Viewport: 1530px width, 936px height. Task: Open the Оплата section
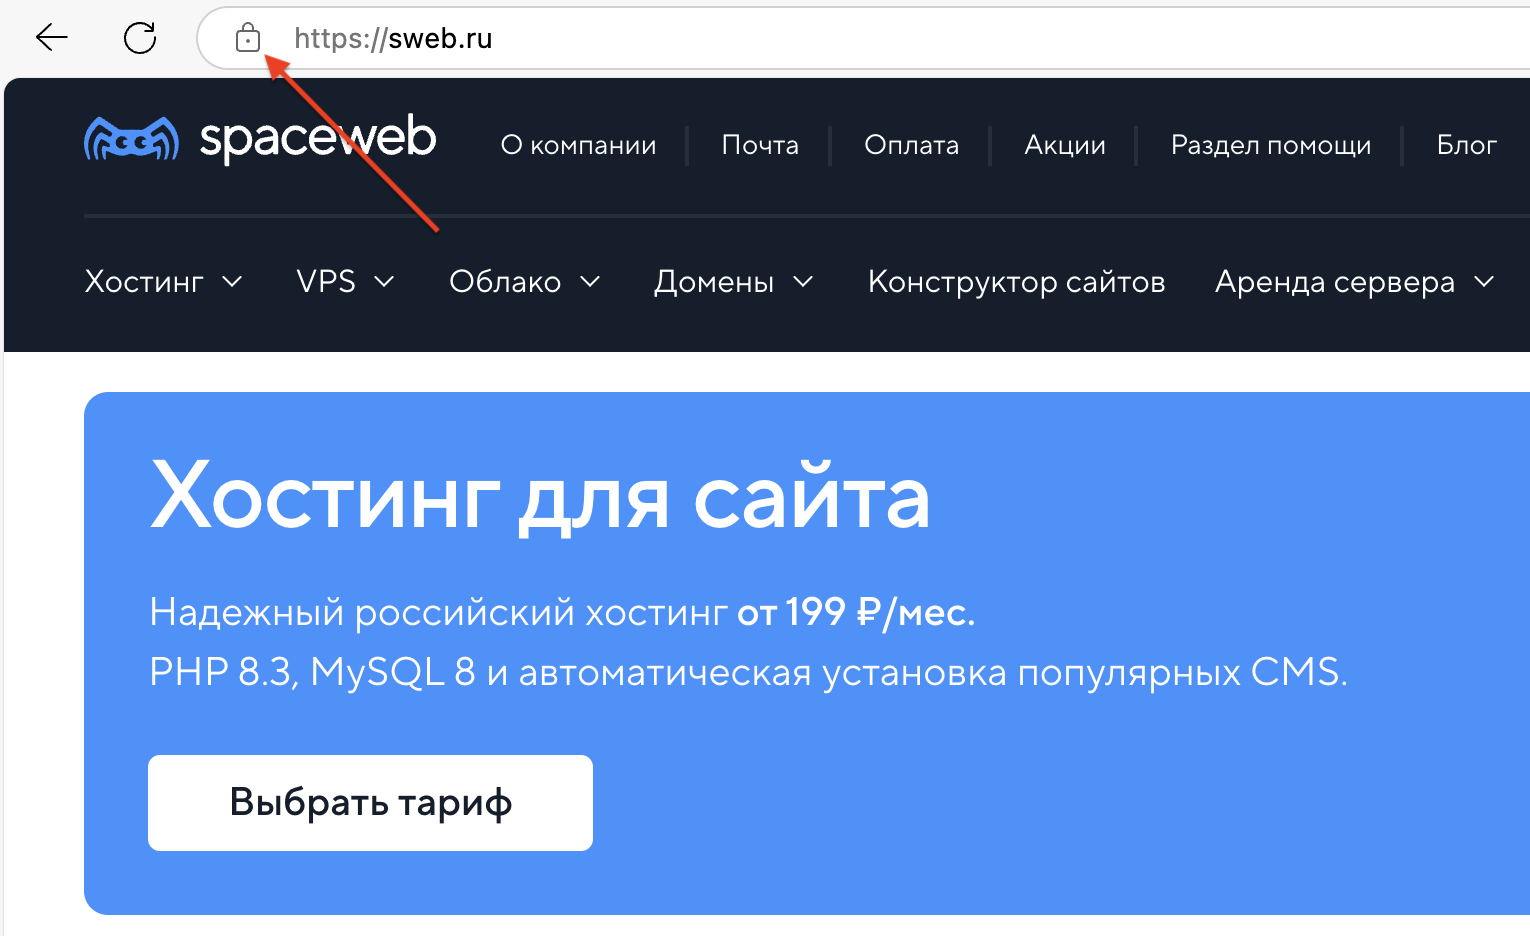911,145
